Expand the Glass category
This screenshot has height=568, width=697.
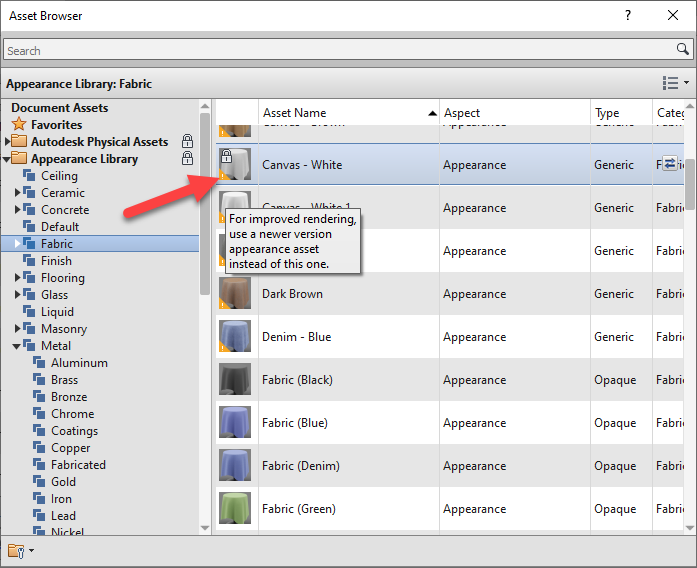tap(17, 294)
